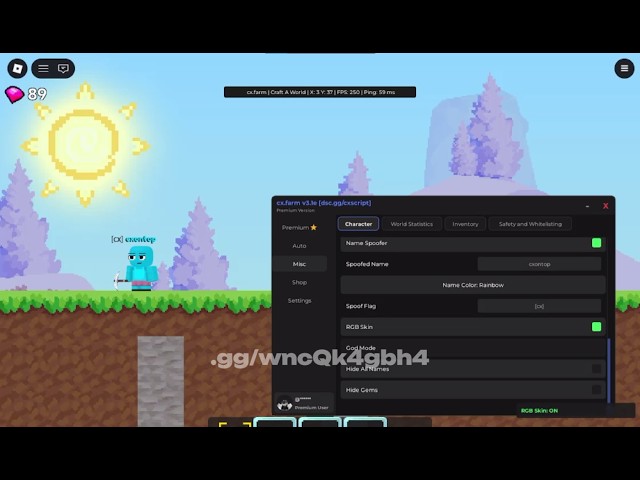Click the God Mode row
The height and width of the screenshot is (480, 640).
point(473,348)
